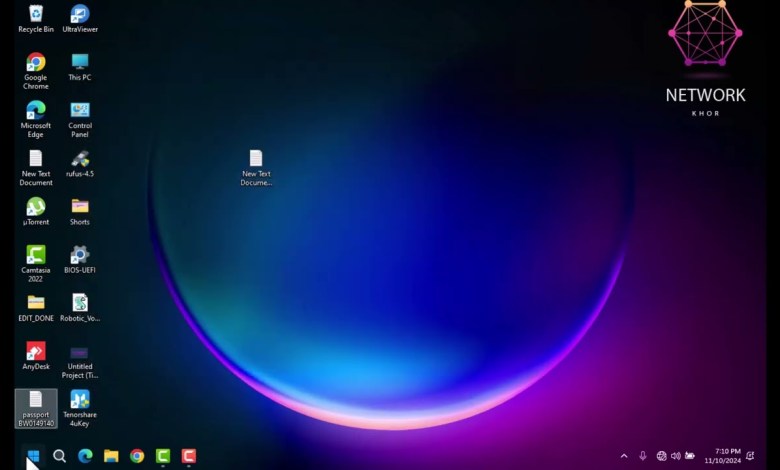Click the Google Chrome desktop shortcut
Screen dimensions: 780x470
click(36, 71)
